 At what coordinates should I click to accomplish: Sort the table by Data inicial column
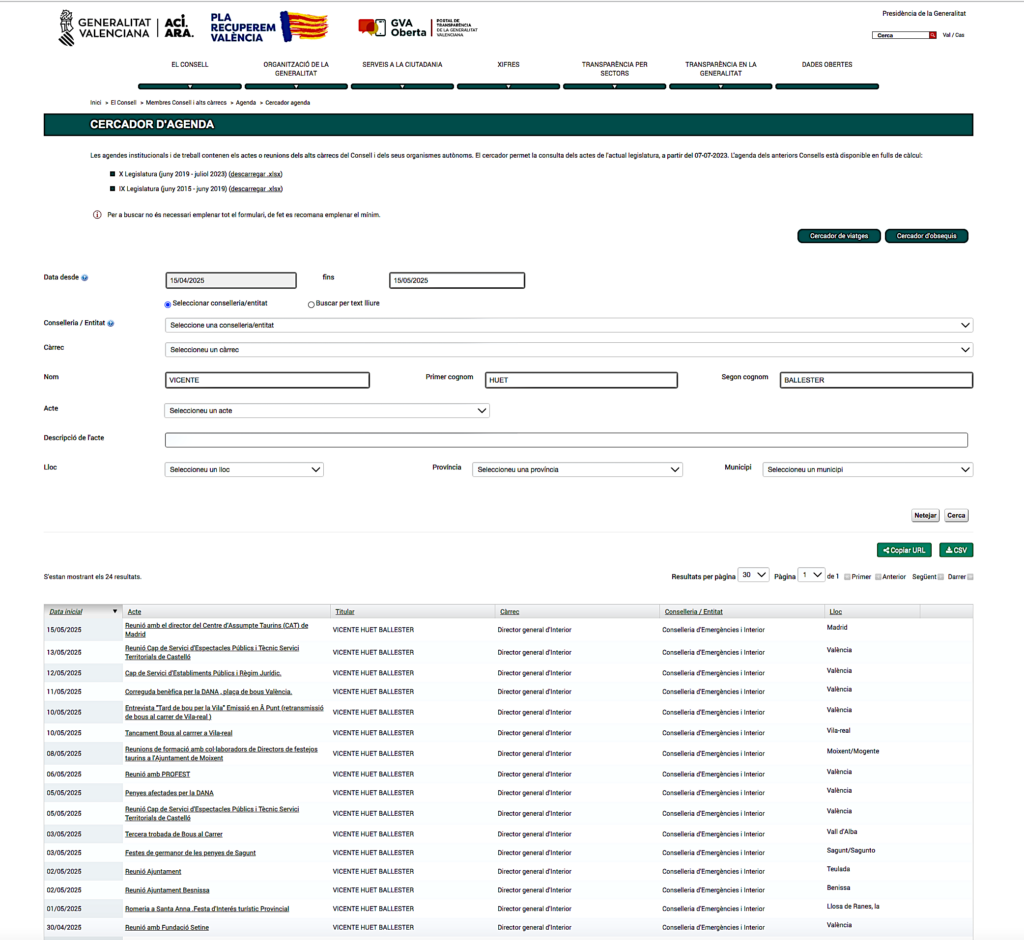coord(66,611)
